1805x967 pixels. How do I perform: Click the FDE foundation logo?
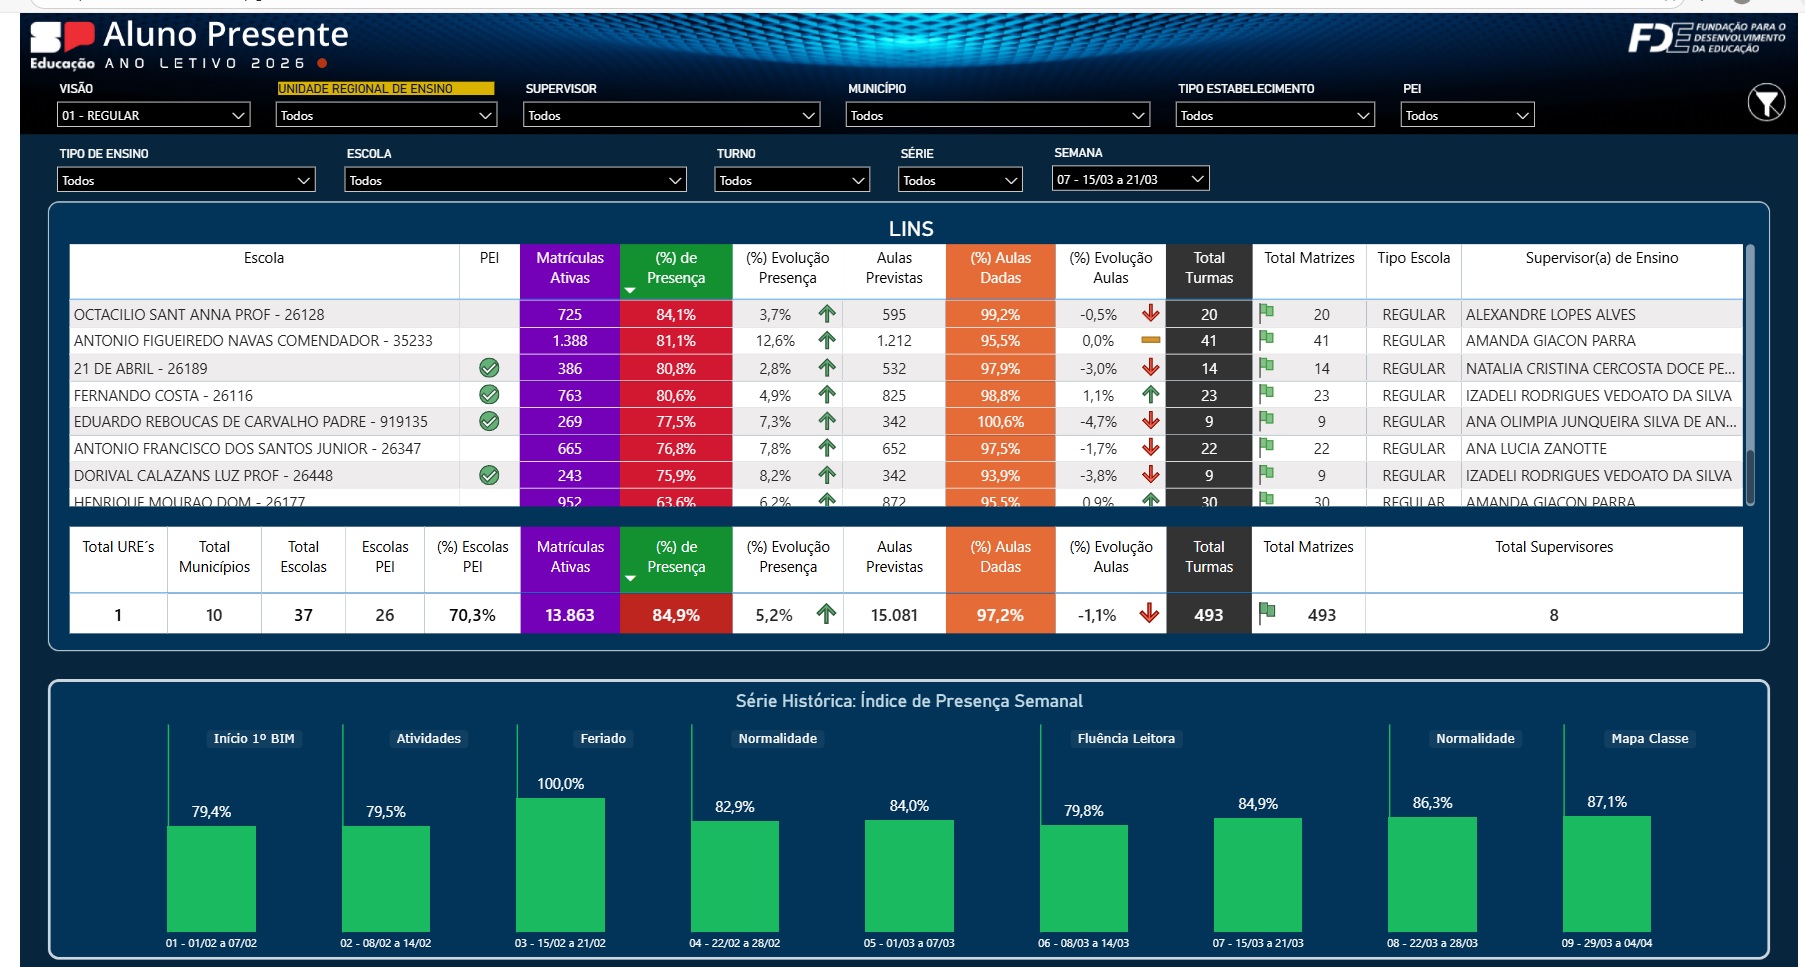(1706, 38)
